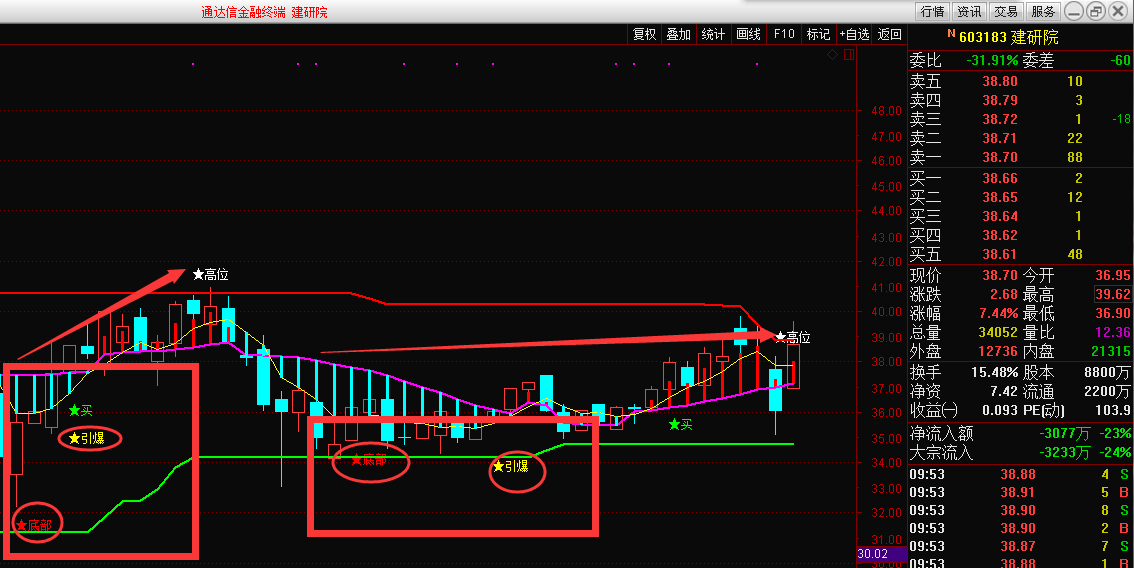Switch to the 资讯 tab
1134x568 pixels.
tap(969, 12)
